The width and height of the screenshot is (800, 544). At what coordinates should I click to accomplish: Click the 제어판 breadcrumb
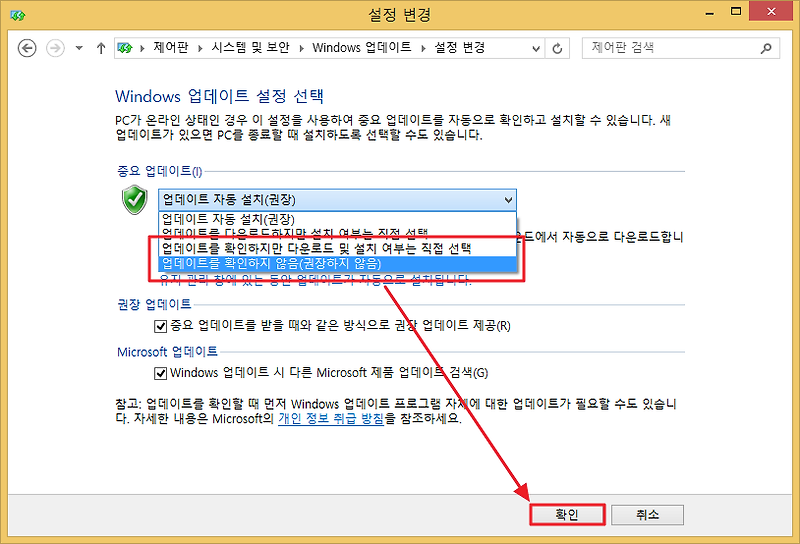click(x=170, y=48)
